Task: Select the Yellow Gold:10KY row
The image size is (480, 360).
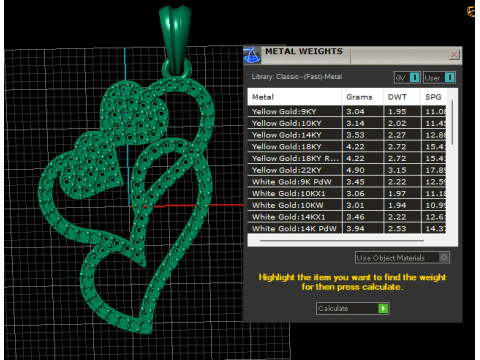Action: pos(347,123)
